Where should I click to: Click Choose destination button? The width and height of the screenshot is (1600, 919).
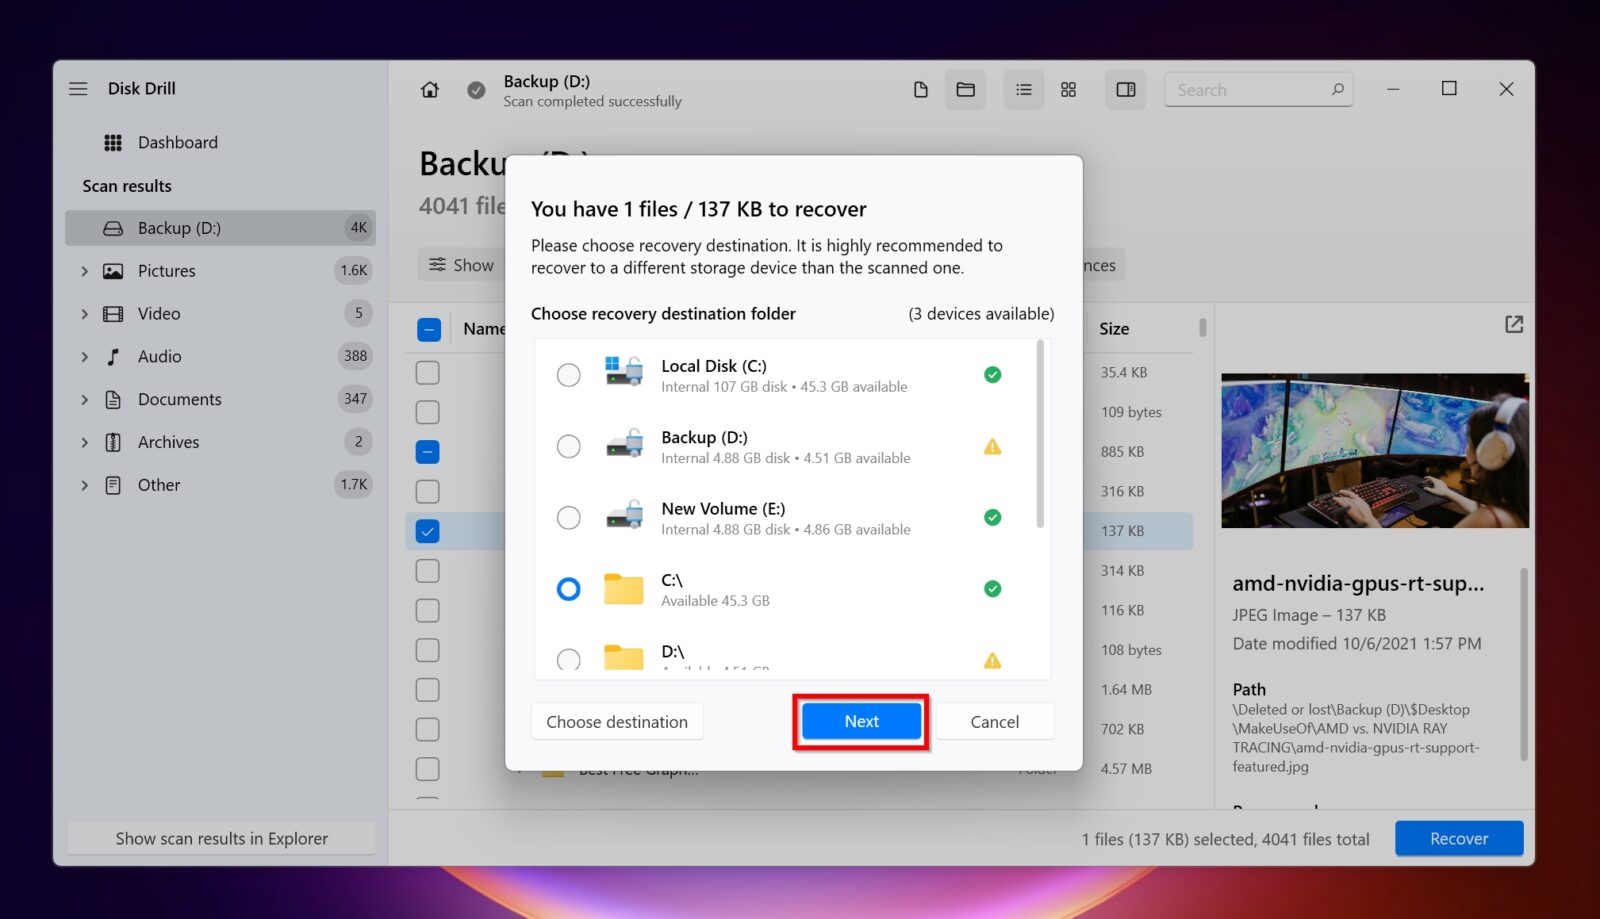(x=617, y=722)
